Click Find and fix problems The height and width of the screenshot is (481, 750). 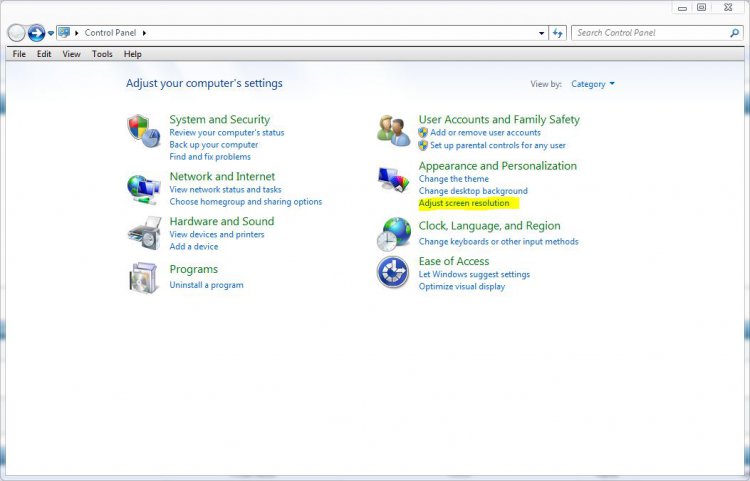210,156
